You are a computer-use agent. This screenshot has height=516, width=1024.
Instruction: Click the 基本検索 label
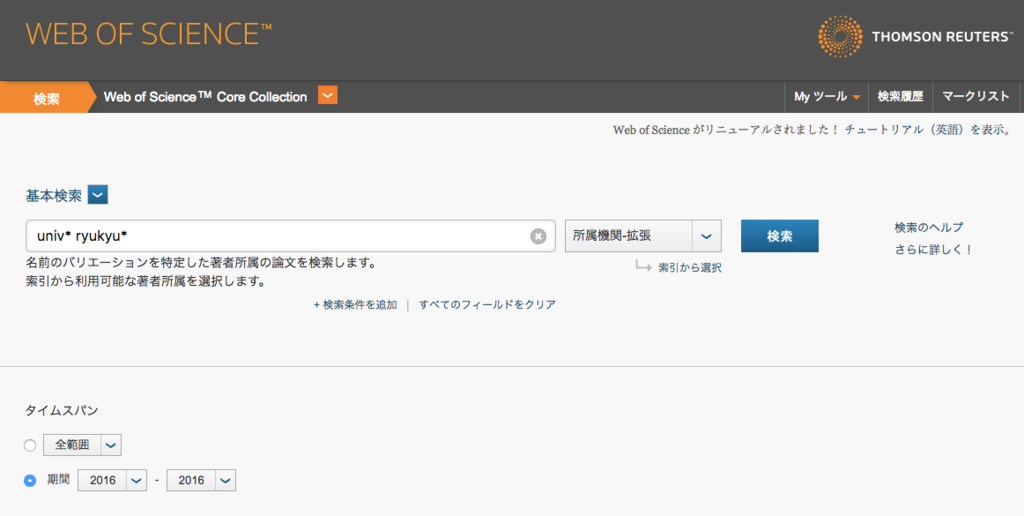point(54,195)
